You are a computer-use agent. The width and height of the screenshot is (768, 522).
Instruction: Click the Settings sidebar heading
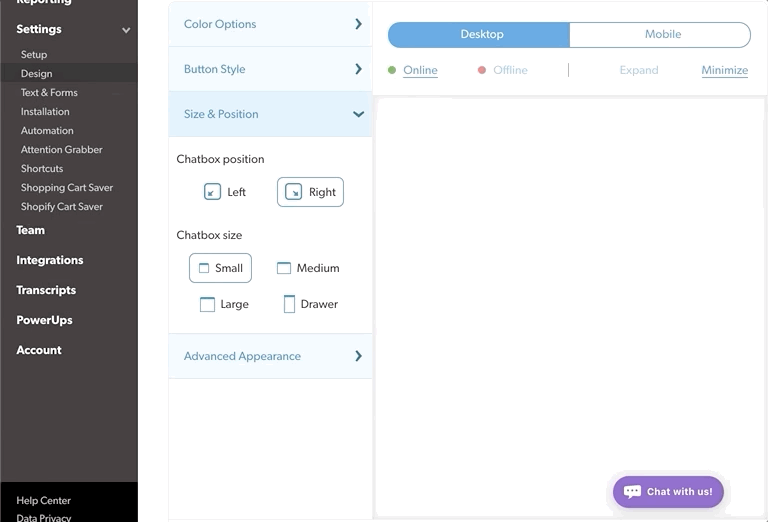click(39, 29)
